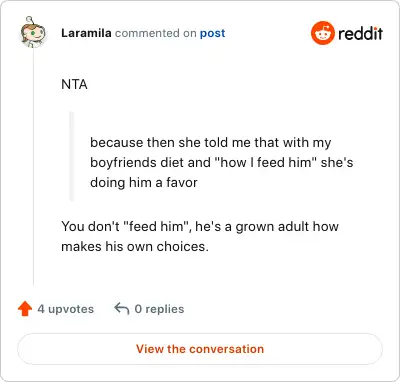Click the reply arrow icon
The image size is (400, 382).
point(122,309)
